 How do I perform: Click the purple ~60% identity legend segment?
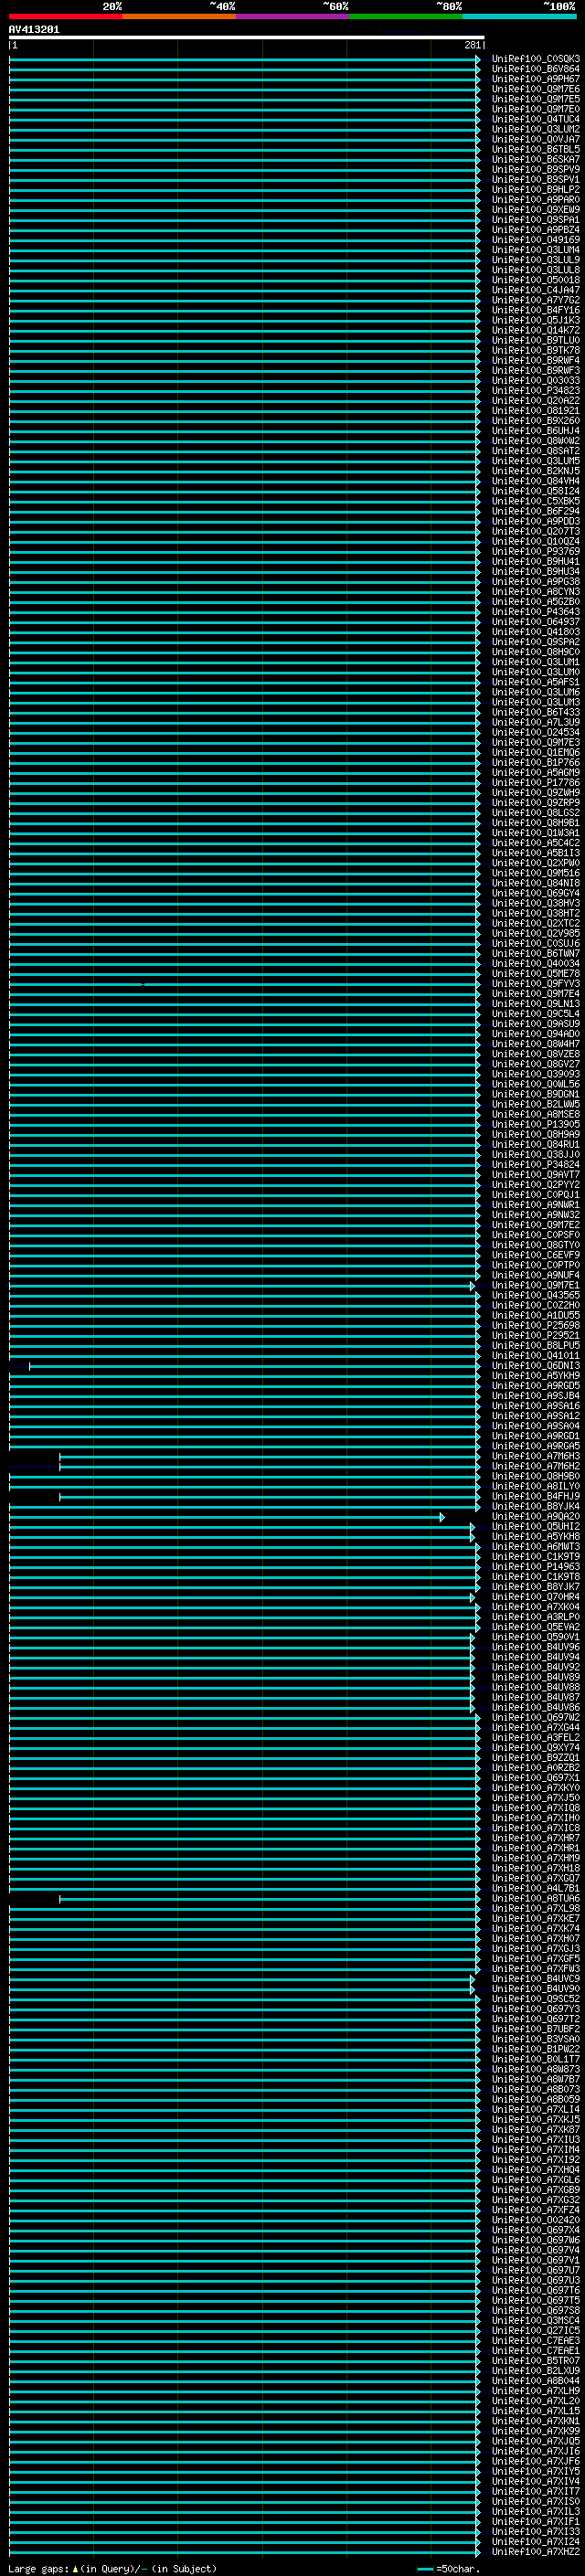[293, 16]
